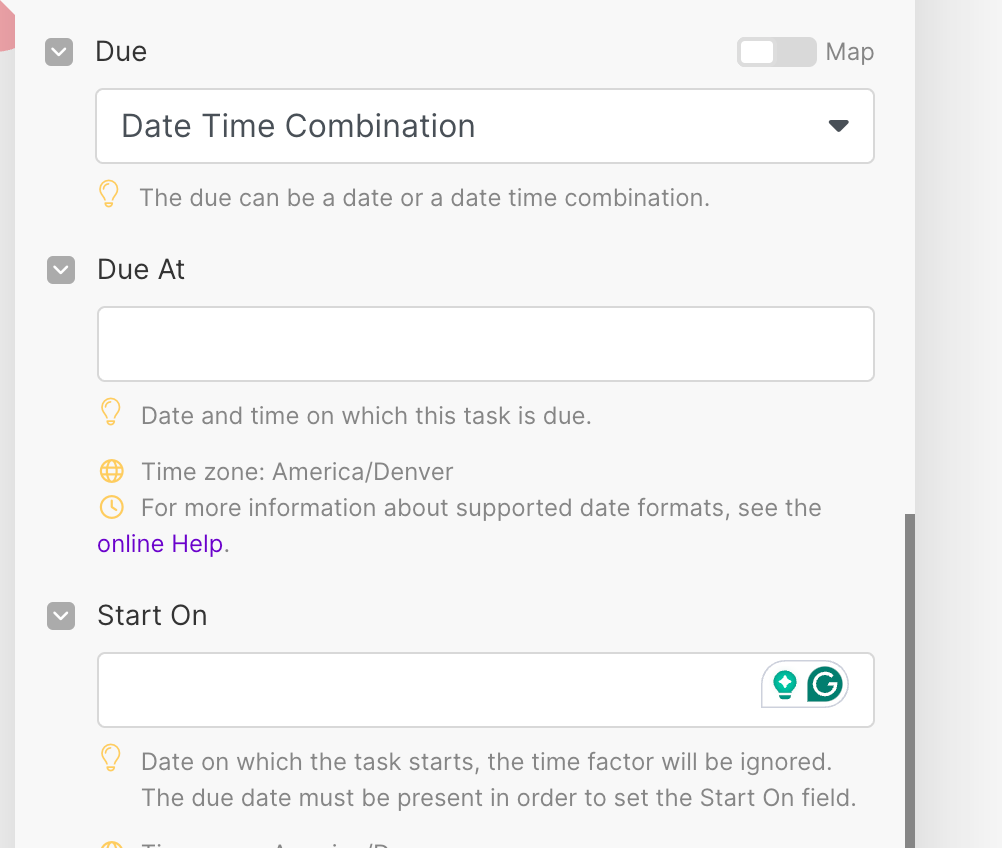
Task: Click into the Due At input field
Action: pos(485,344)
